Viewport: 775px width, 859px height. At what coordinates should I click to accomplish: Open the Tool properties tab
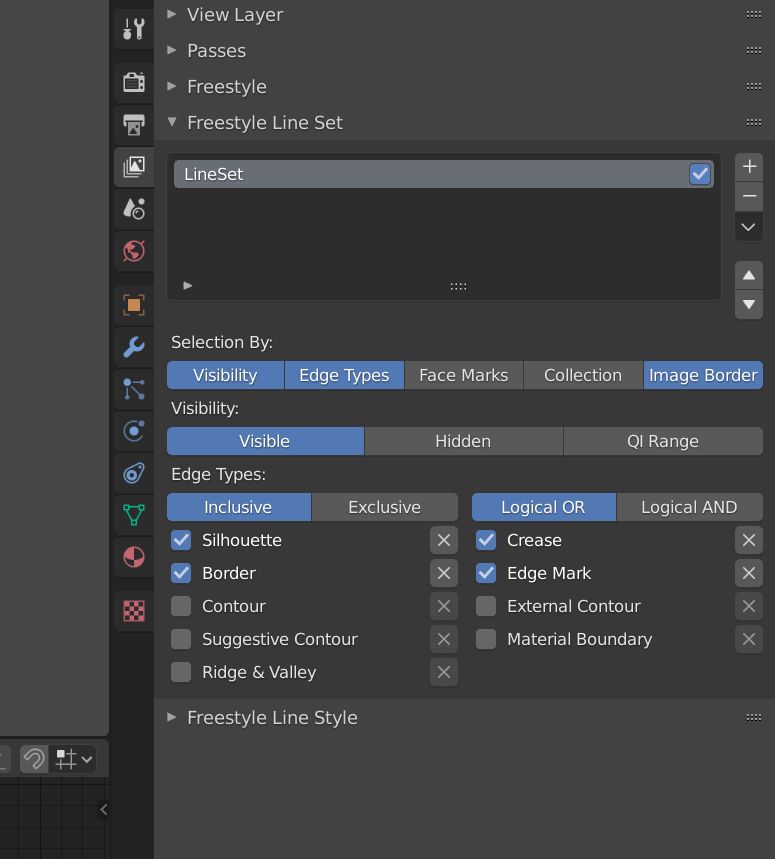[134, 28]
